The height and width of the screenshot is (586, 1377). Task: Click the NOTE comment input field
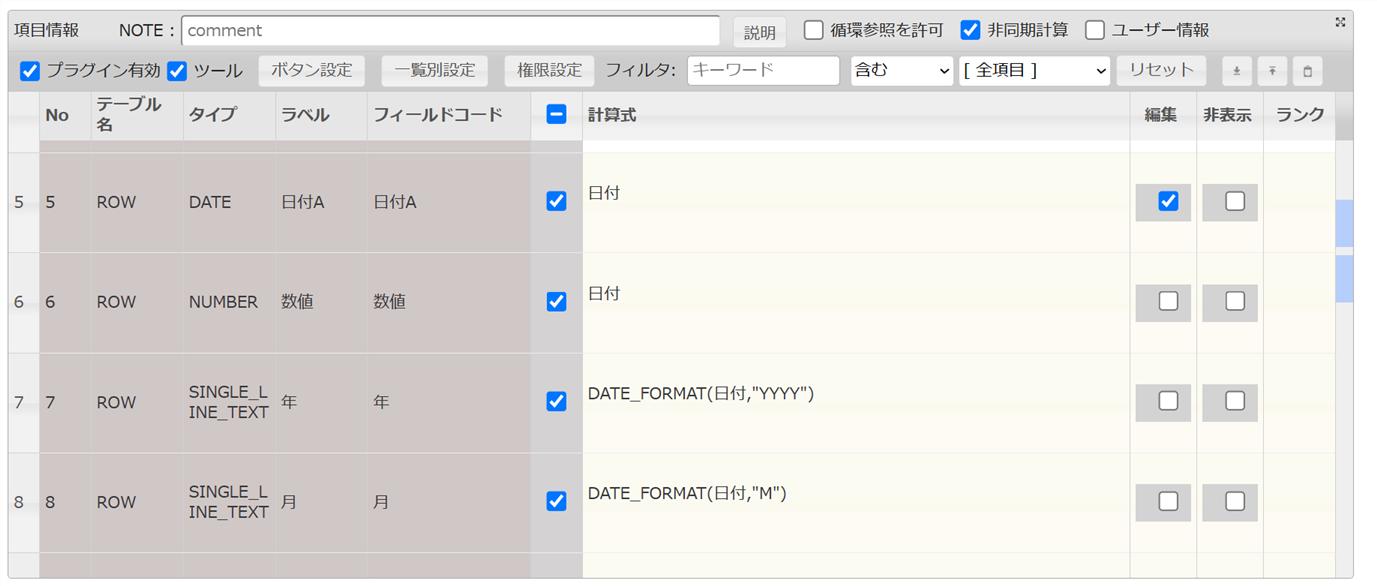click(450, 30)
